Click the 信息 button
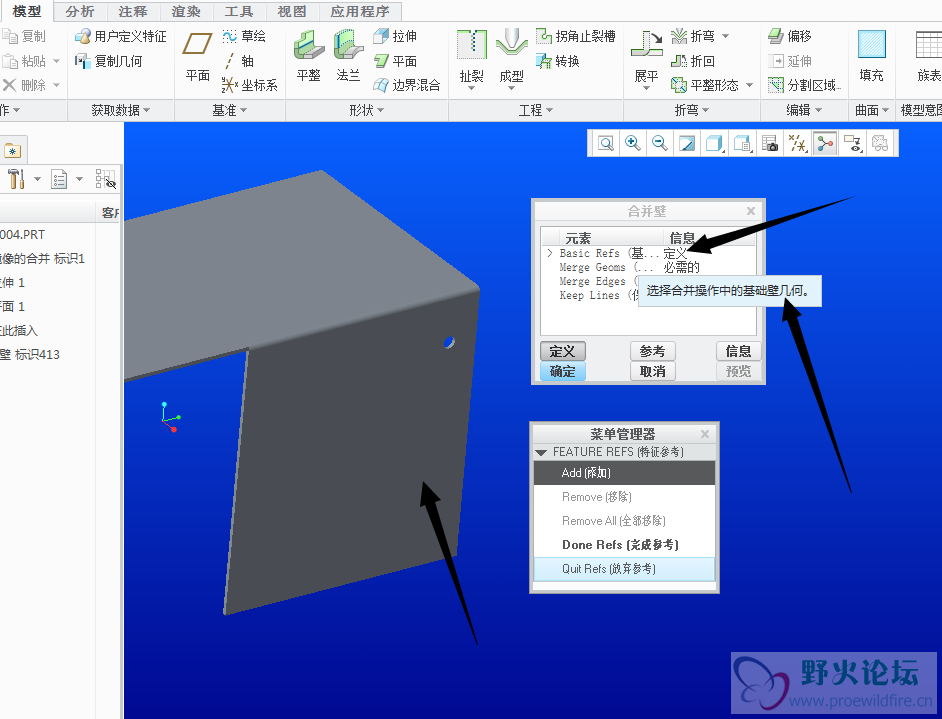This screenshot has height=719, width=942. 738,351
